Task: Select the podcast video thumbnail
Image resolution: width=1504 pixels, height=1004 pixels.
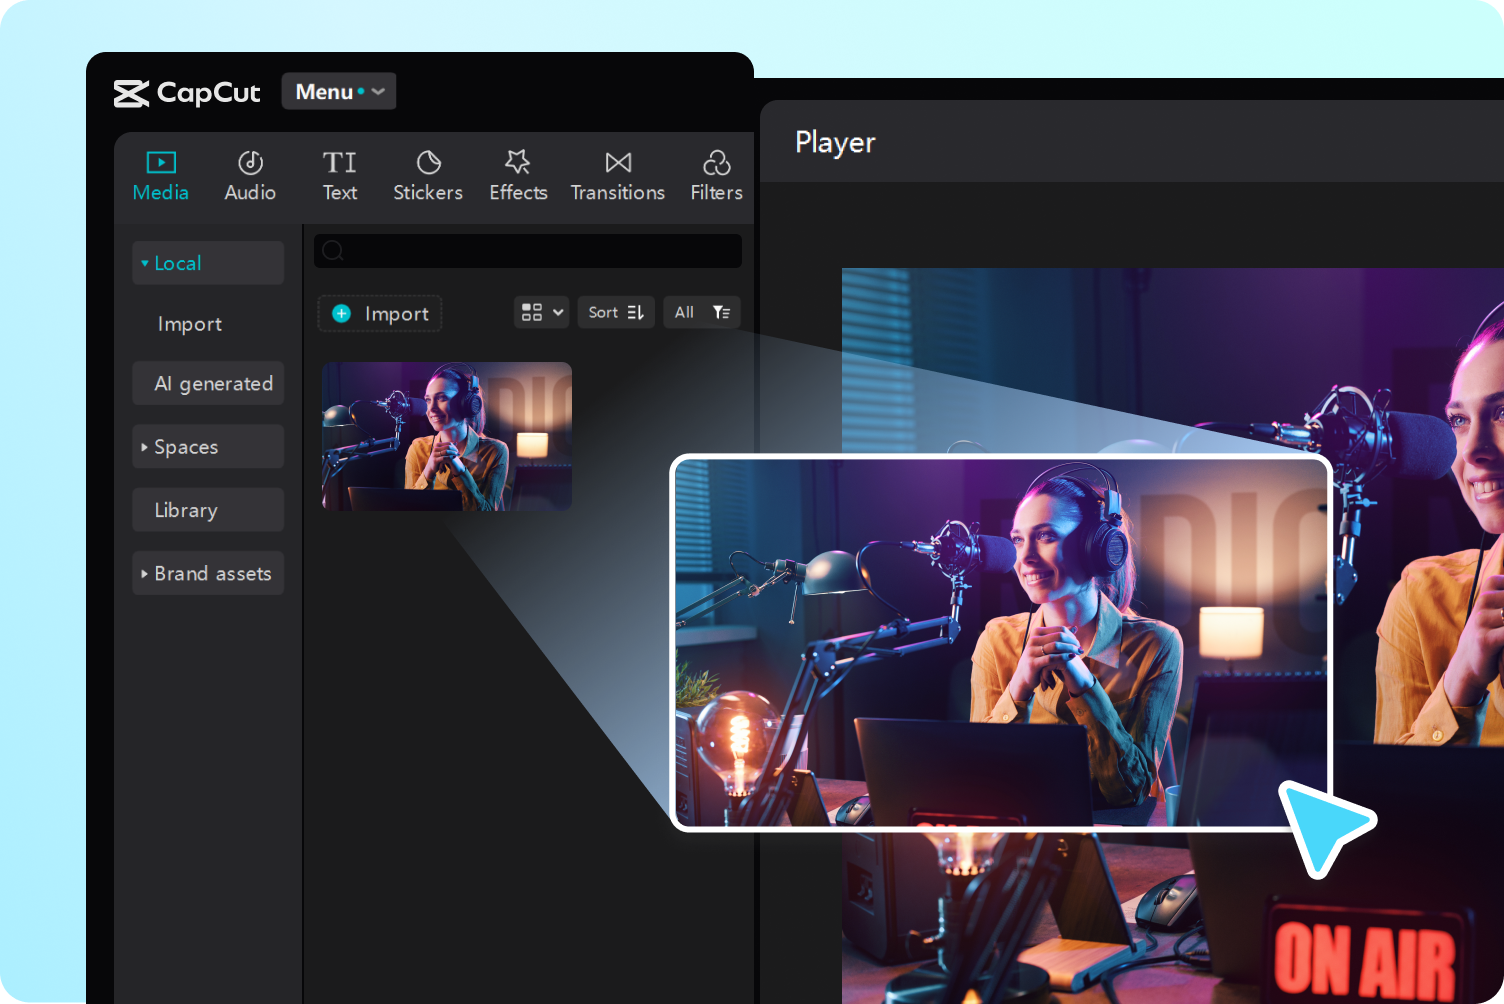Action: (x=446, y=437)
